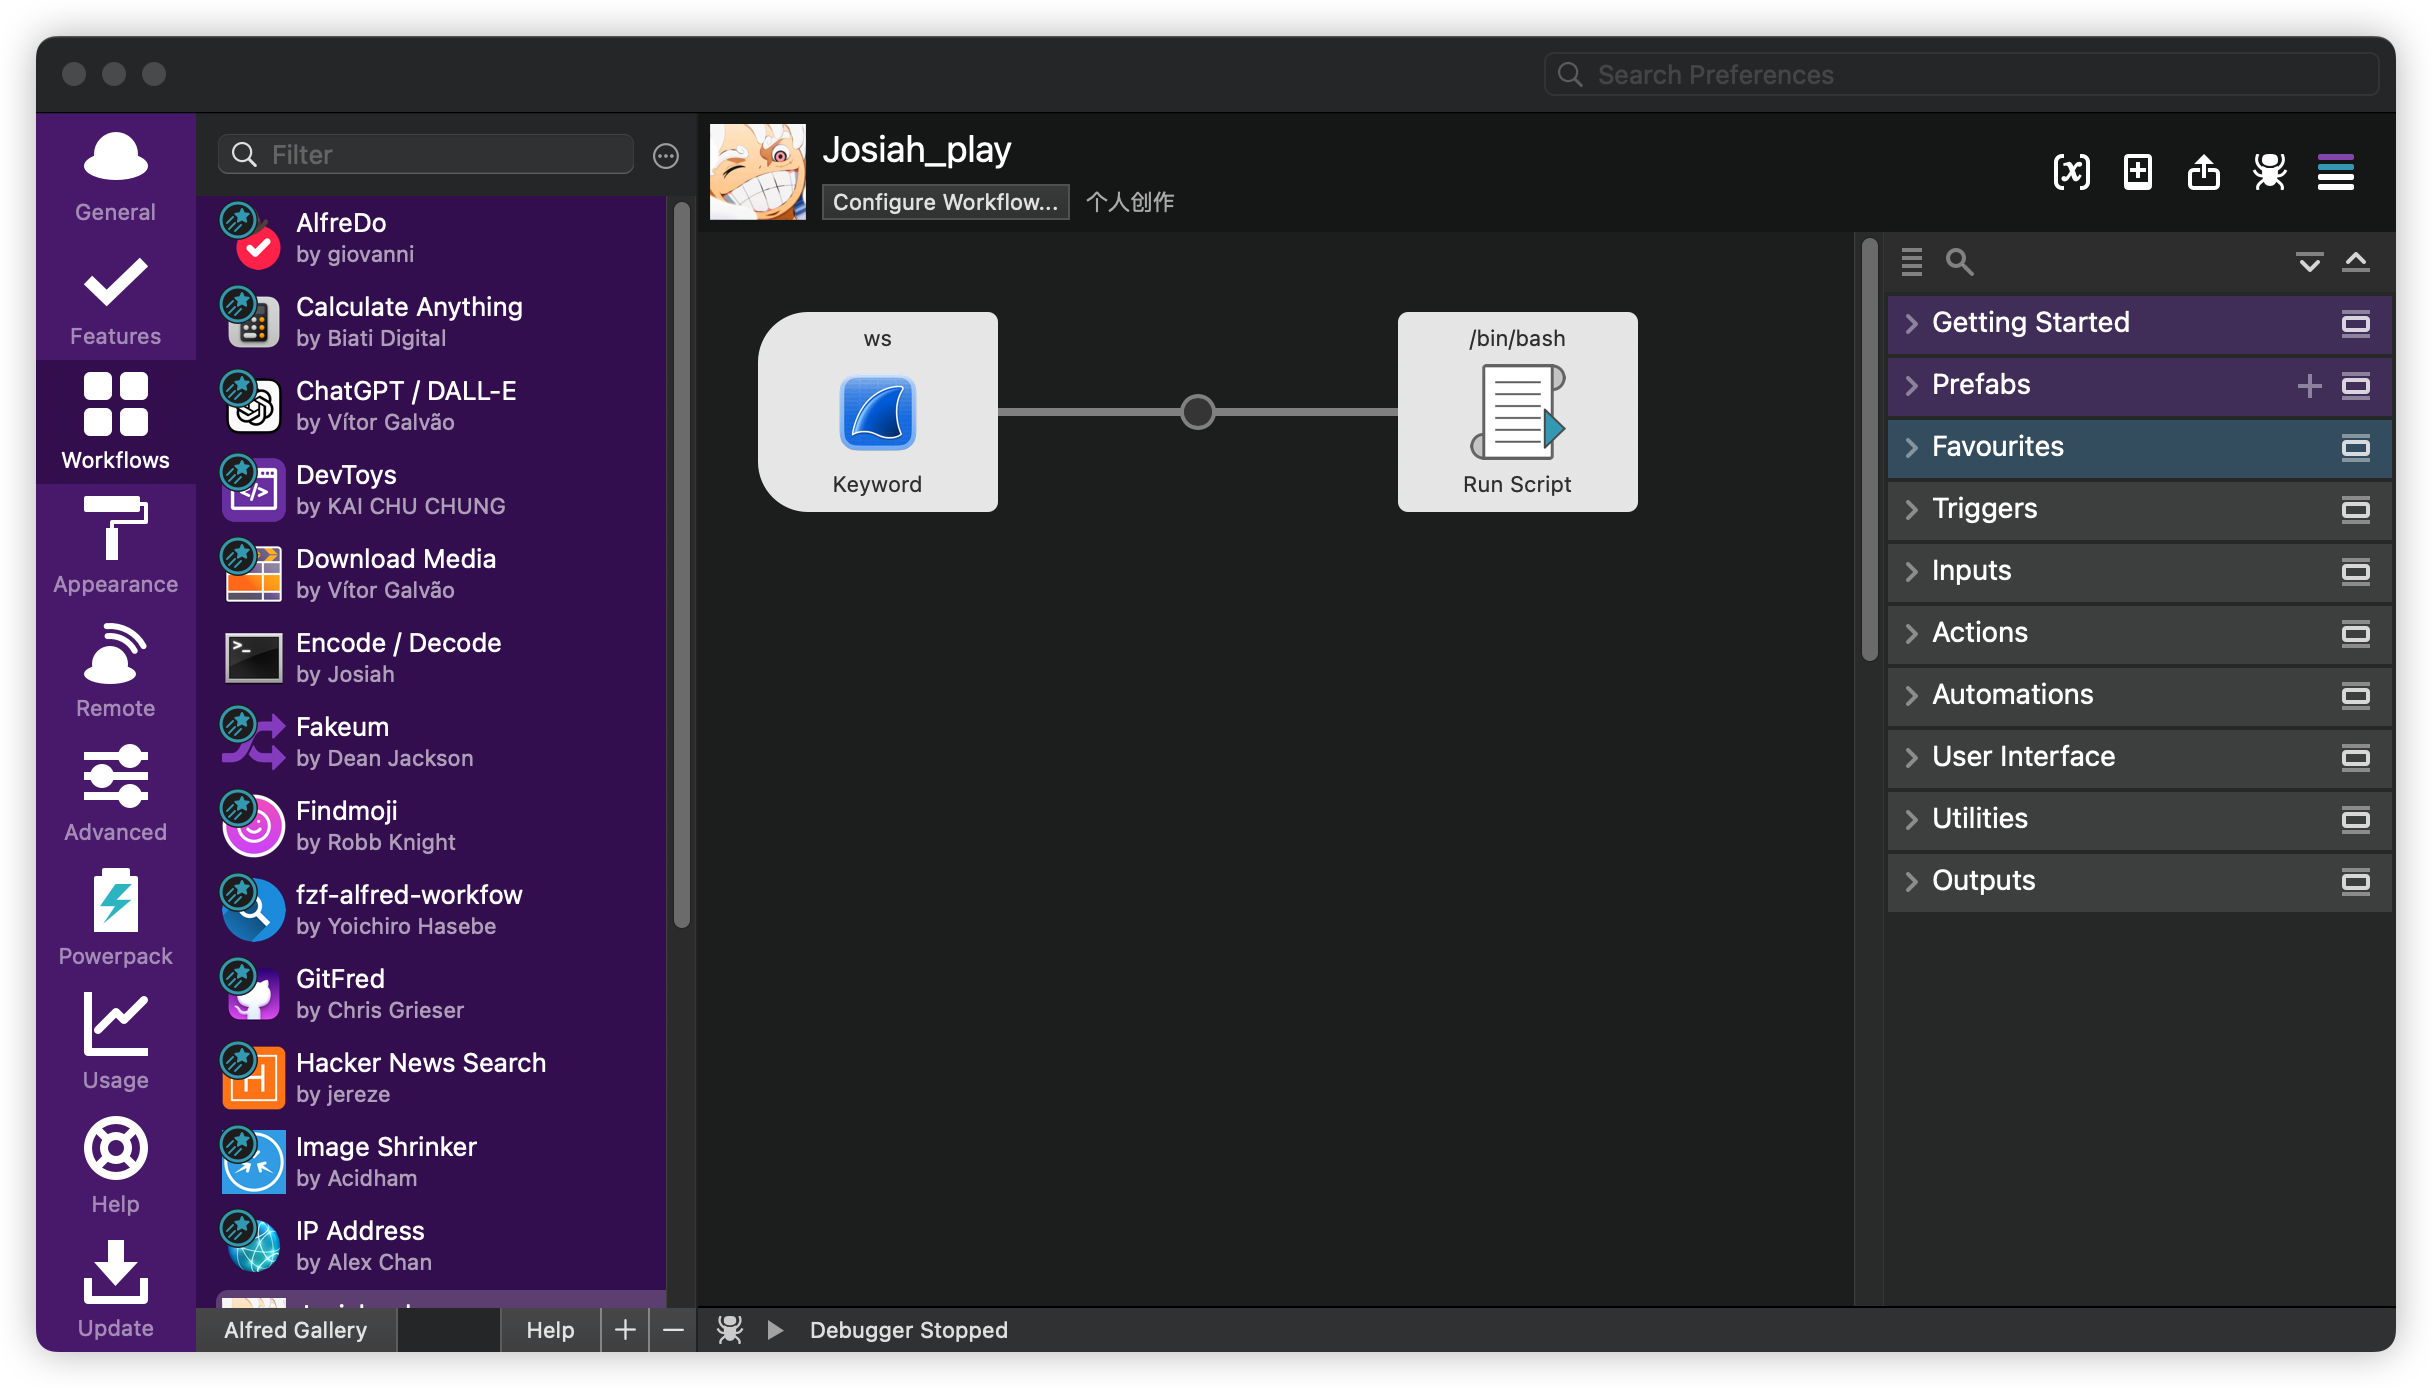The image size is (2432, 1388).
Task: Toggle the layout icon on Automations row
Action: point(2356,695)
